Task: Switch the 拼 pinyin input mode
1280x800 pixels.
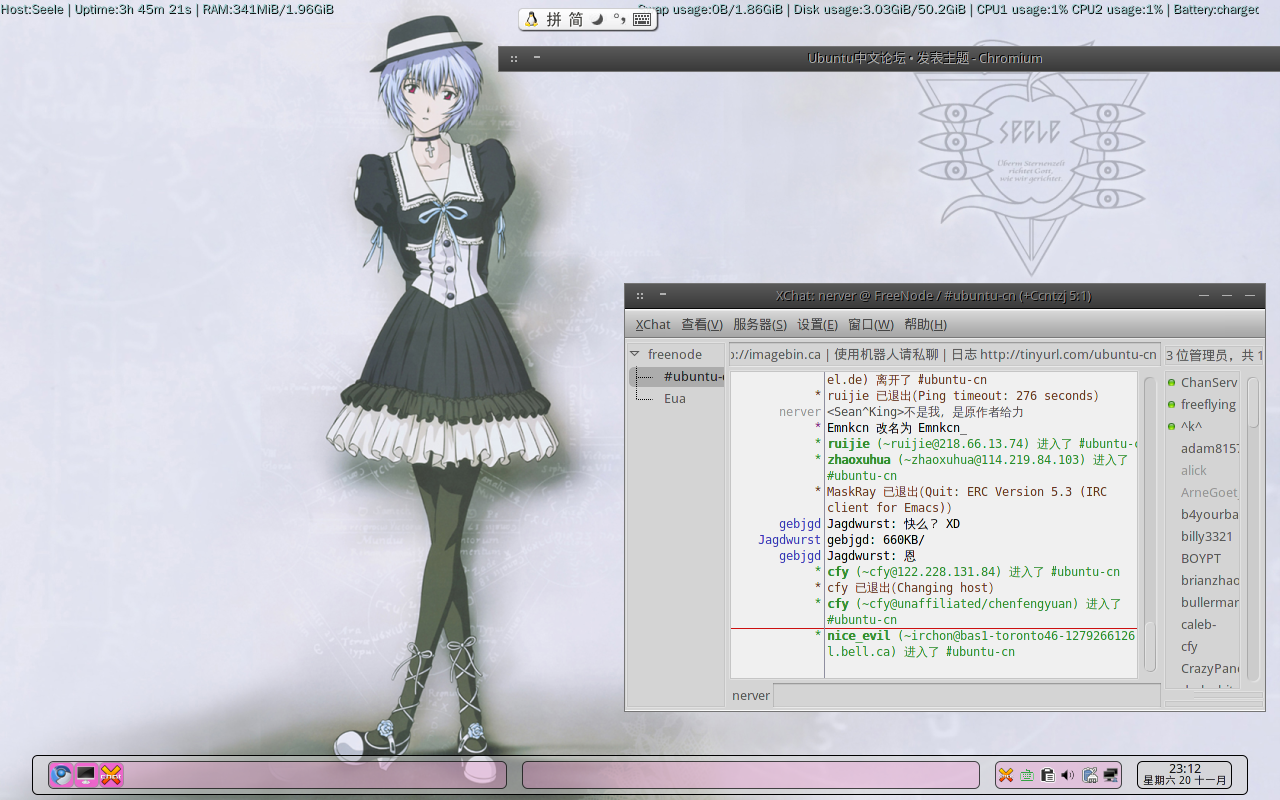Action: (x=554, y=19)
